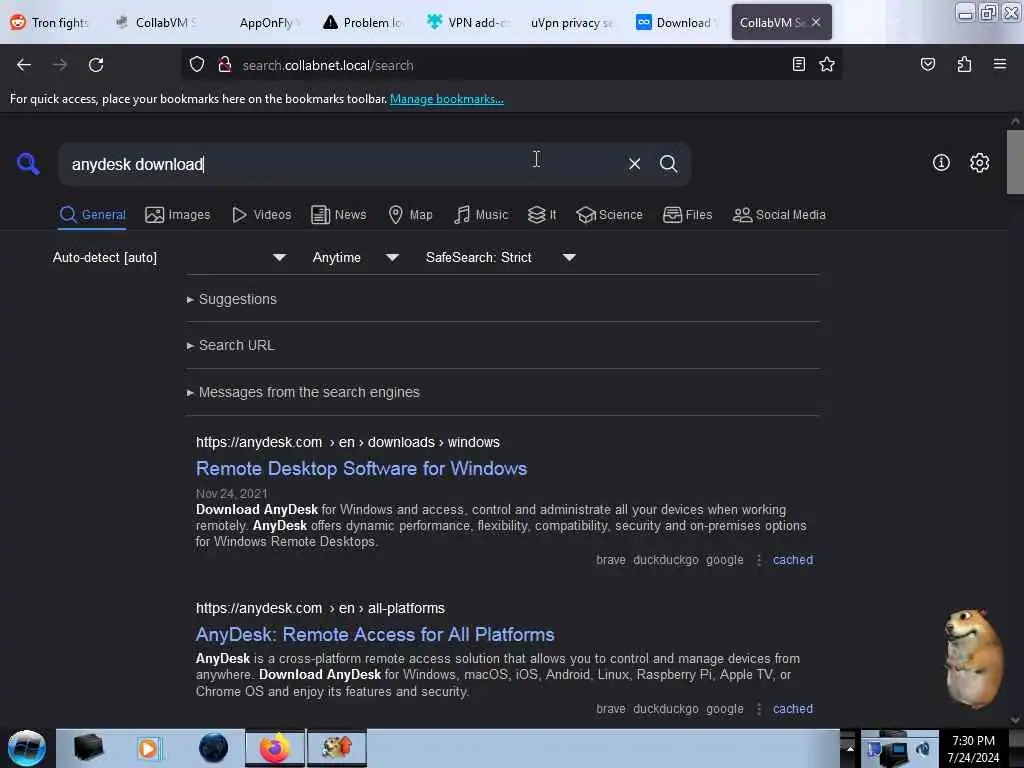1024x768 pixels.
Task: Select the News search category
Action: 338,214
